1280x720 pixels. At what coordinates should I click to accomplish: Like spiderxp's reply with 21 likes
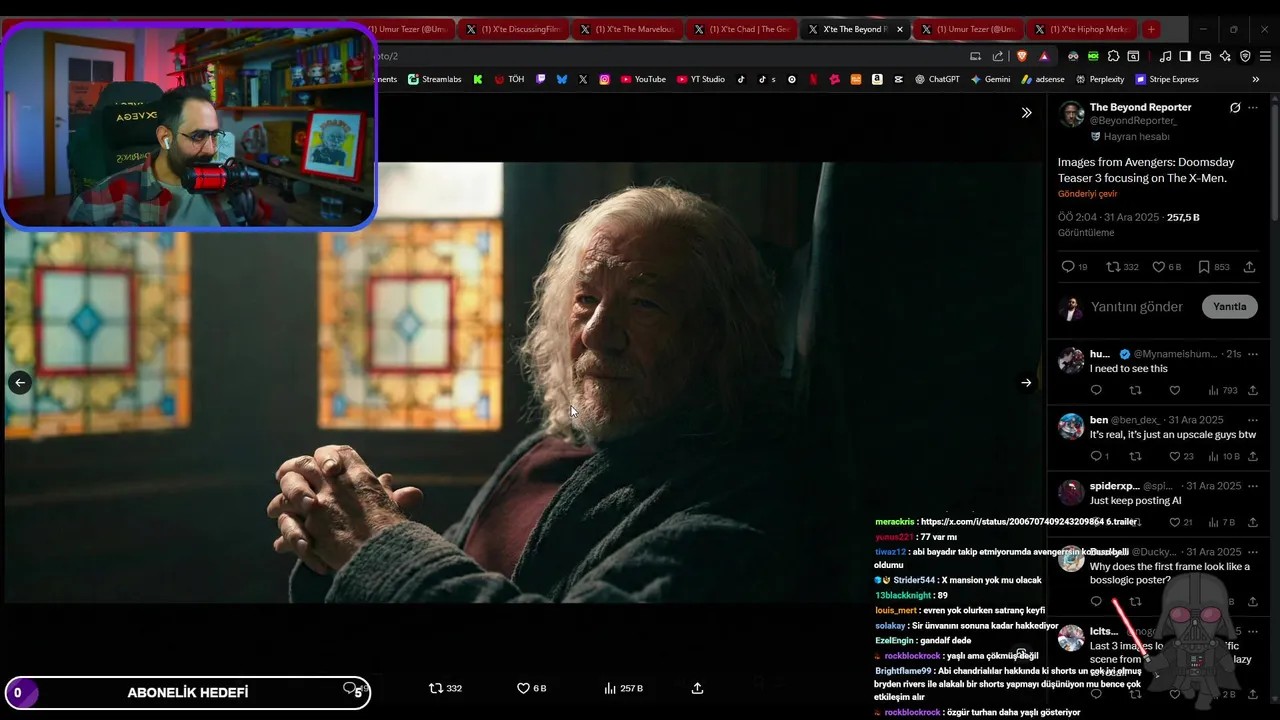click(x=1180, y=522)
